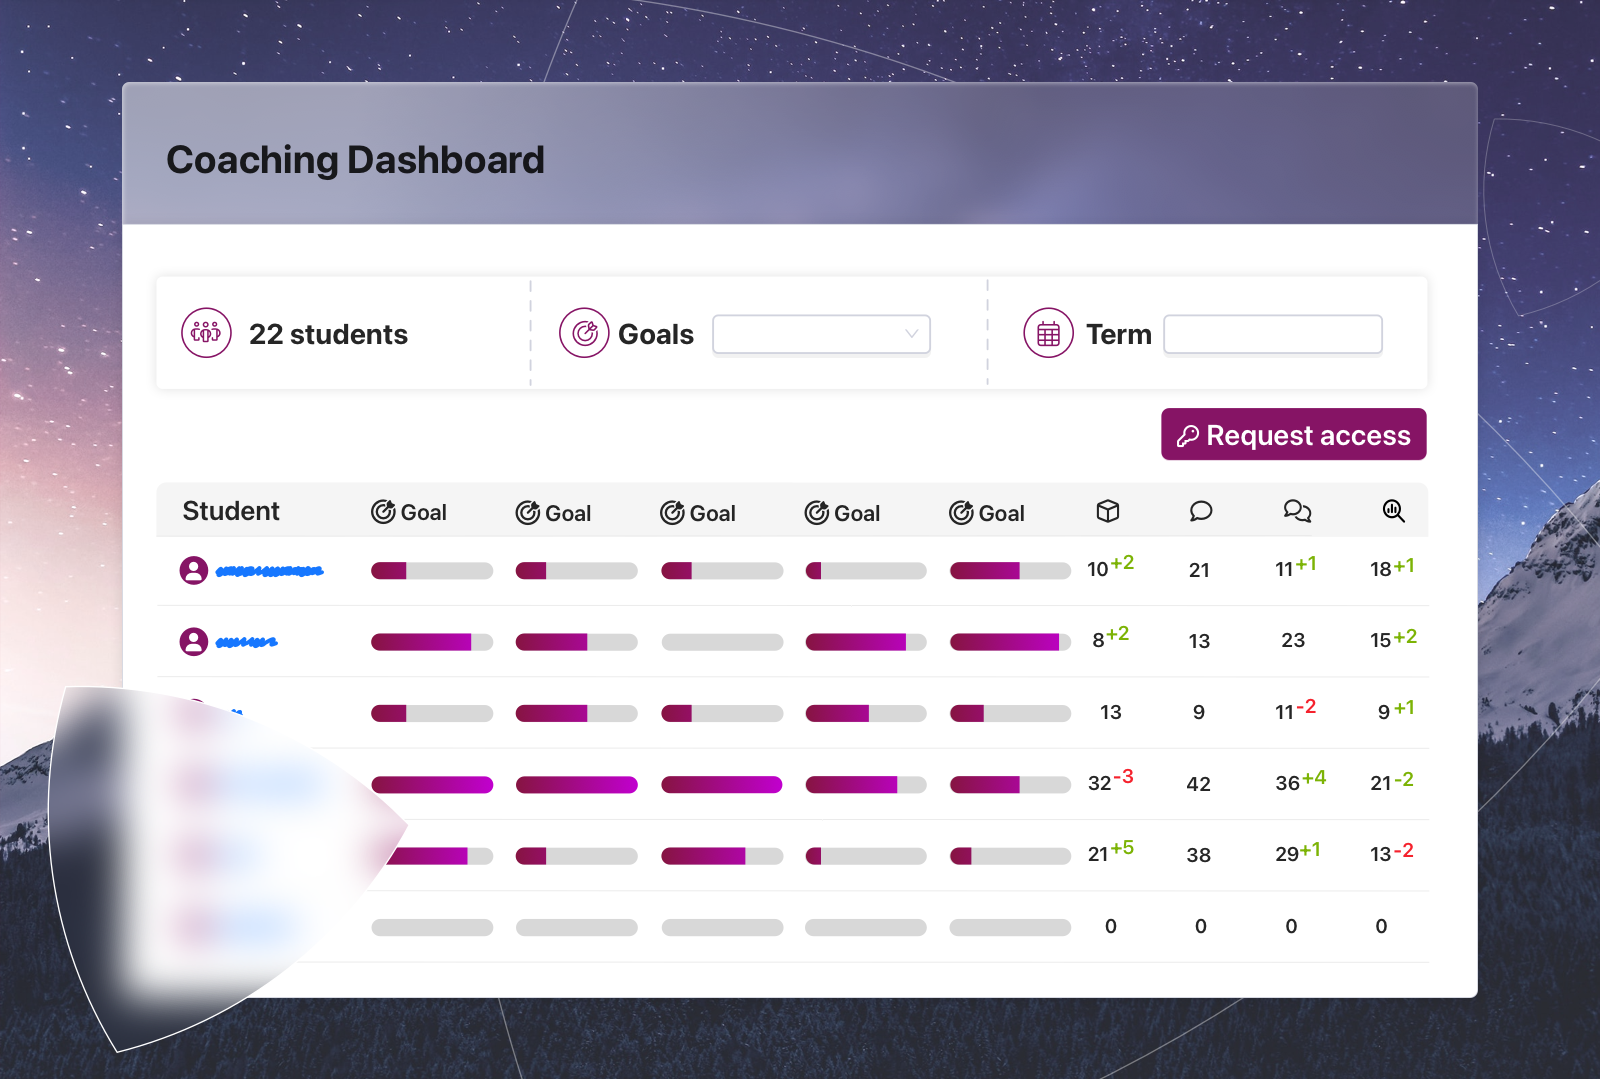The height and width of the screenshot is (1079, 1600).
Task: Click the first student's avatar icon
Action: (194, 570)
